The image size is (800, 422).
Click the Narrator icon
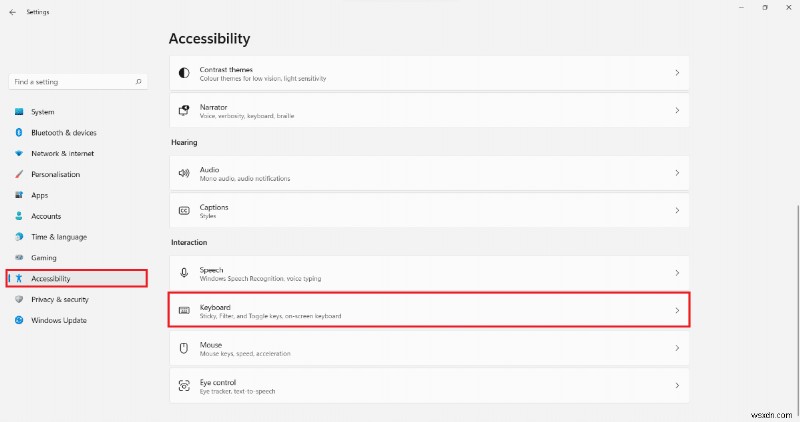point(184,110)
